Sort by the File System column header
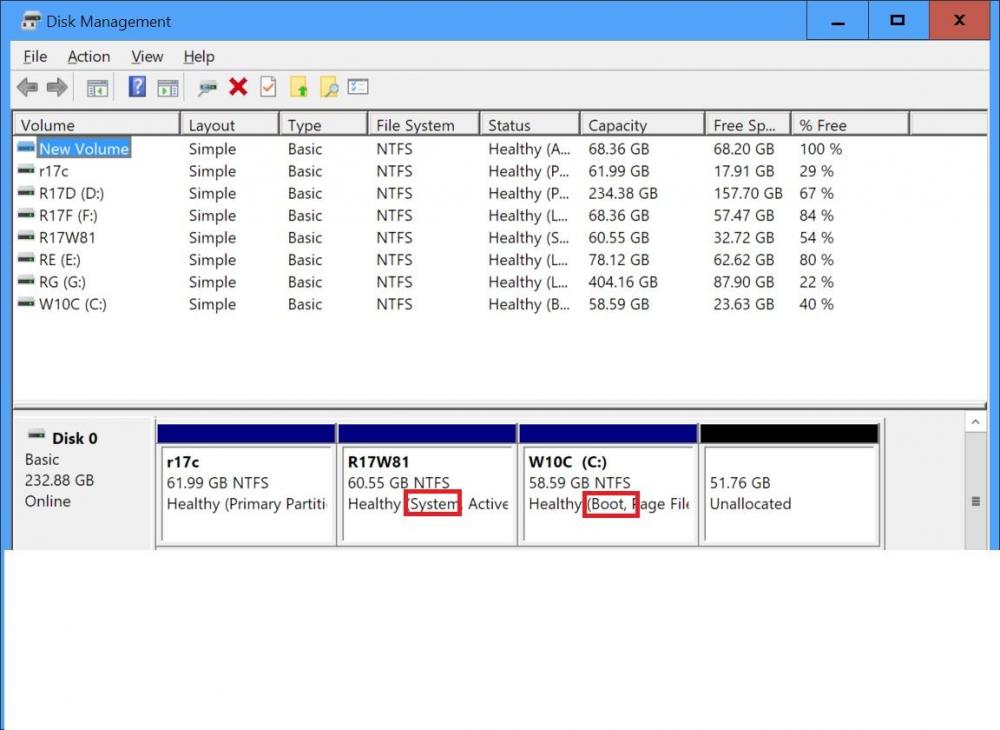 423,125
